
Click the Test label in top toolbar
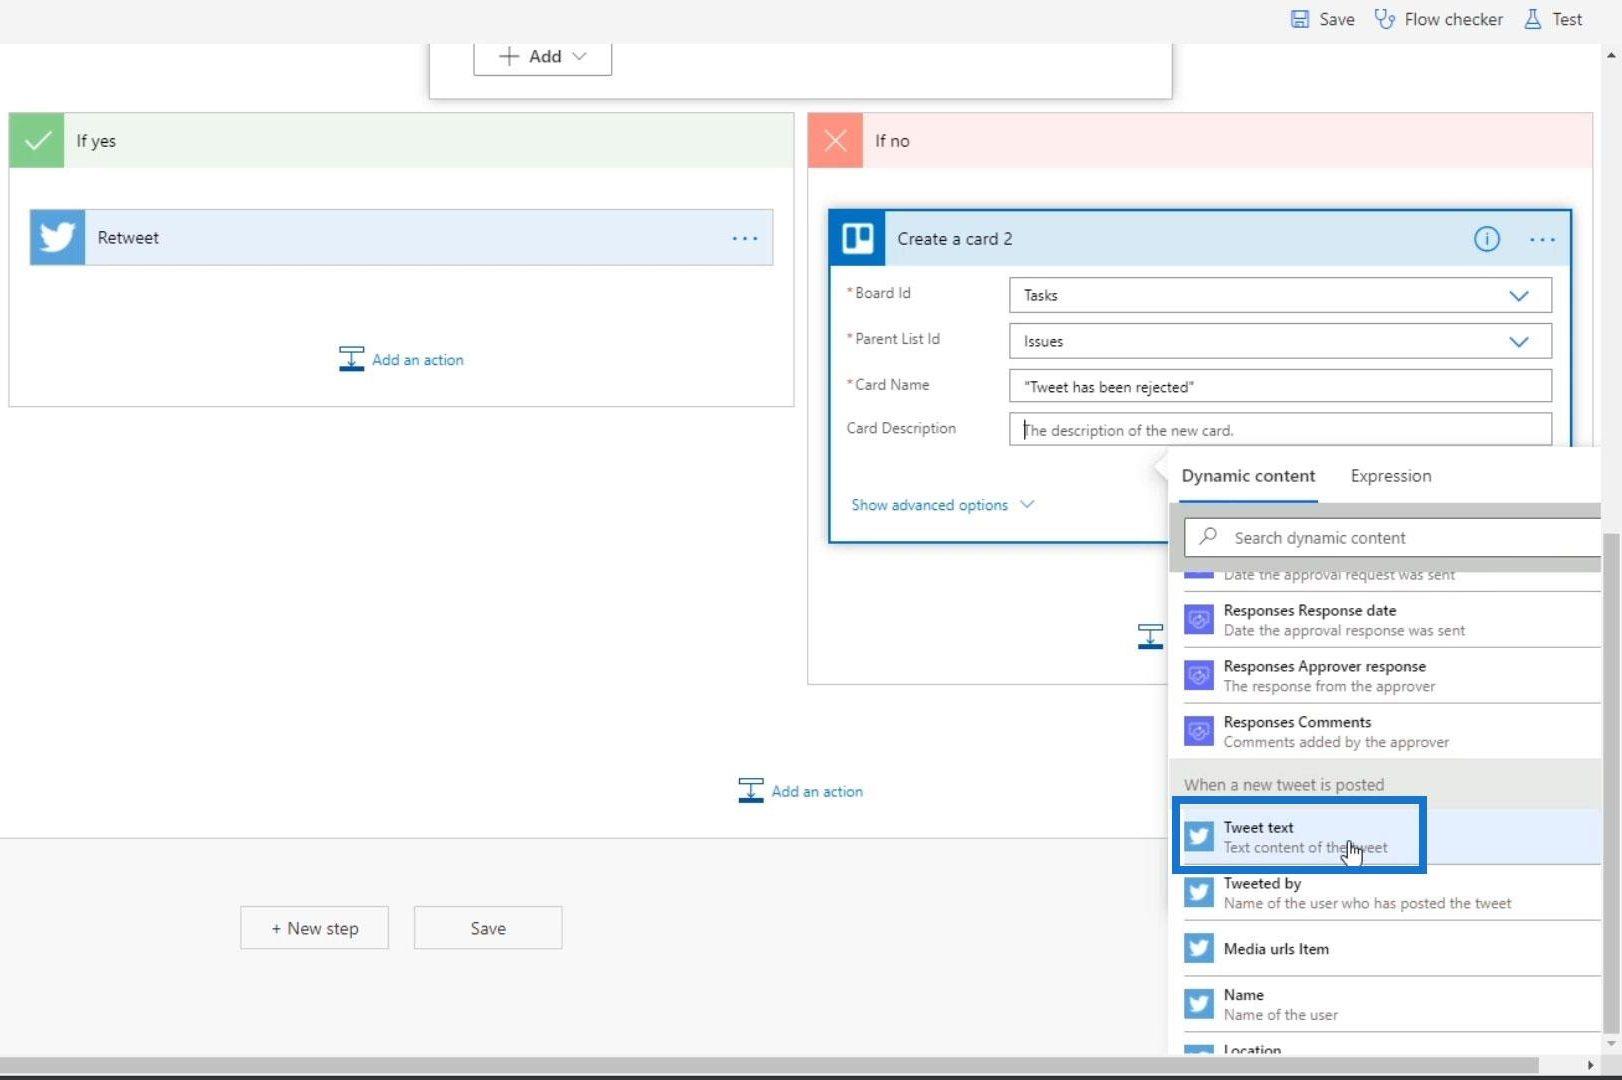coord(1567,19)
